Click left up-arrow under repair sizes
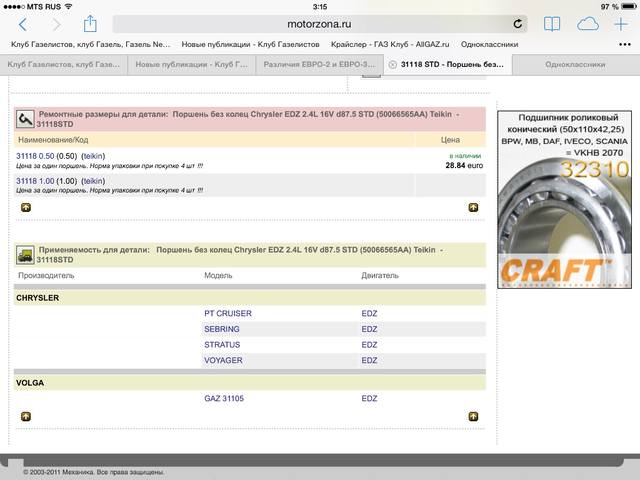The height and width of the screenshot is (480, 640). [x=26, y=207]
